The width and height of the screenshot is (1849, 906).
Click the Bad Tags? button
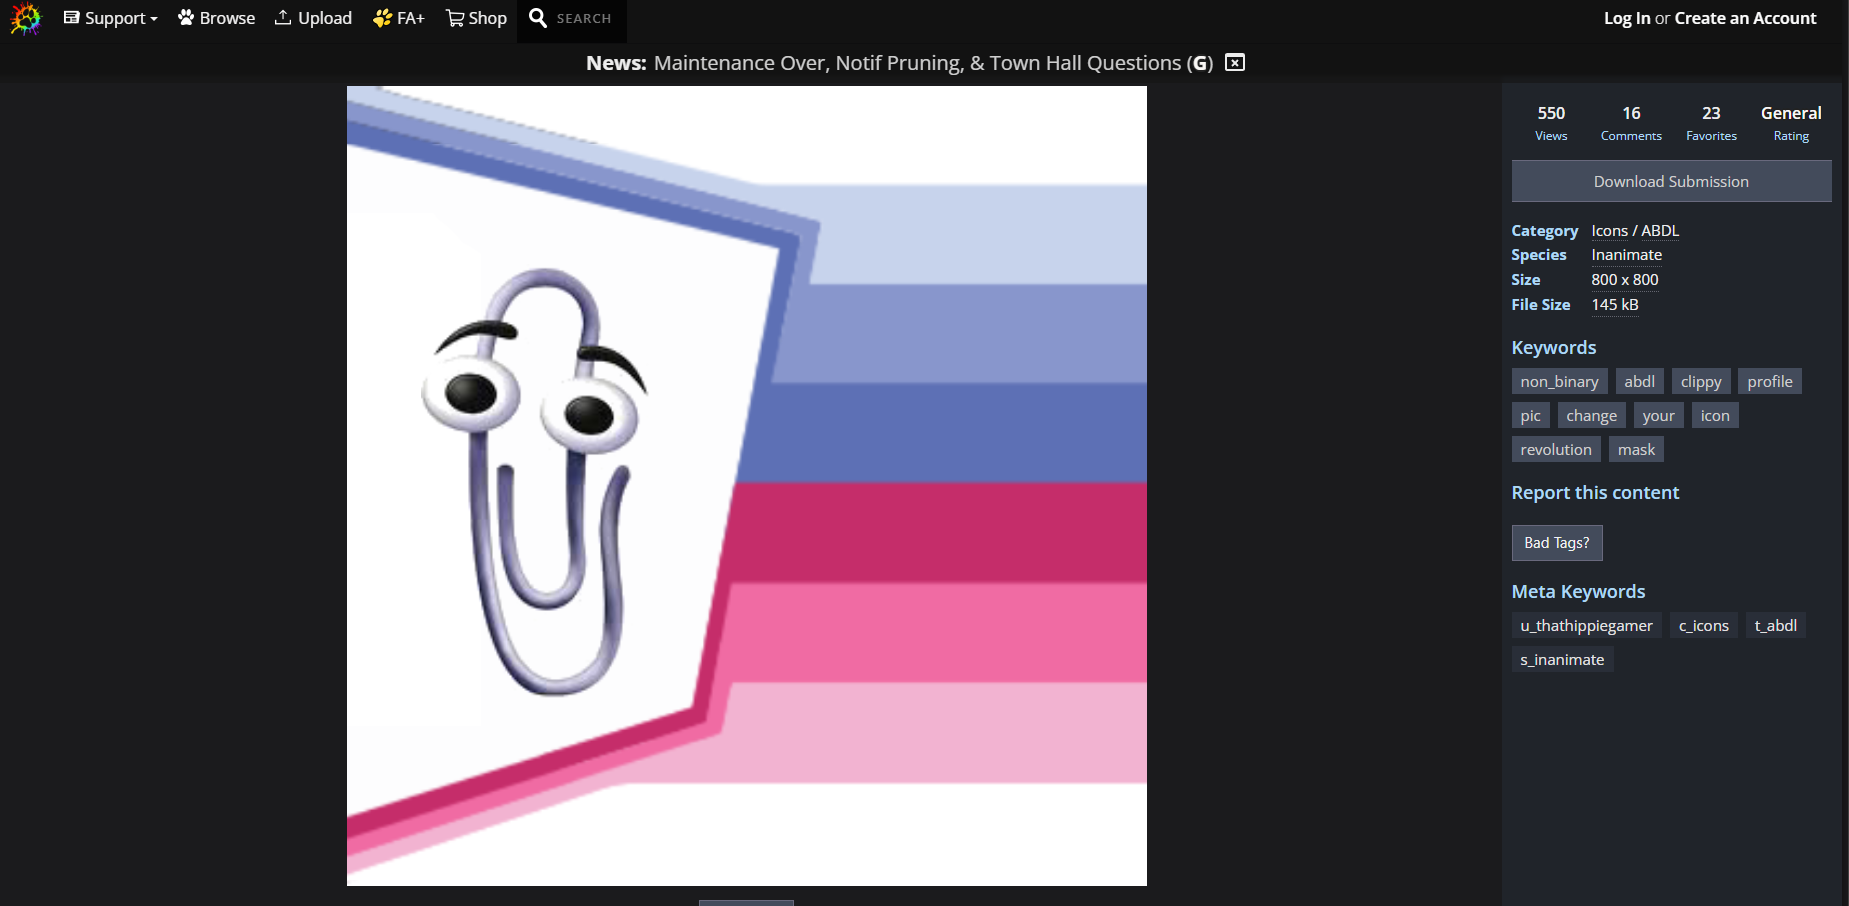[1556, 543]
